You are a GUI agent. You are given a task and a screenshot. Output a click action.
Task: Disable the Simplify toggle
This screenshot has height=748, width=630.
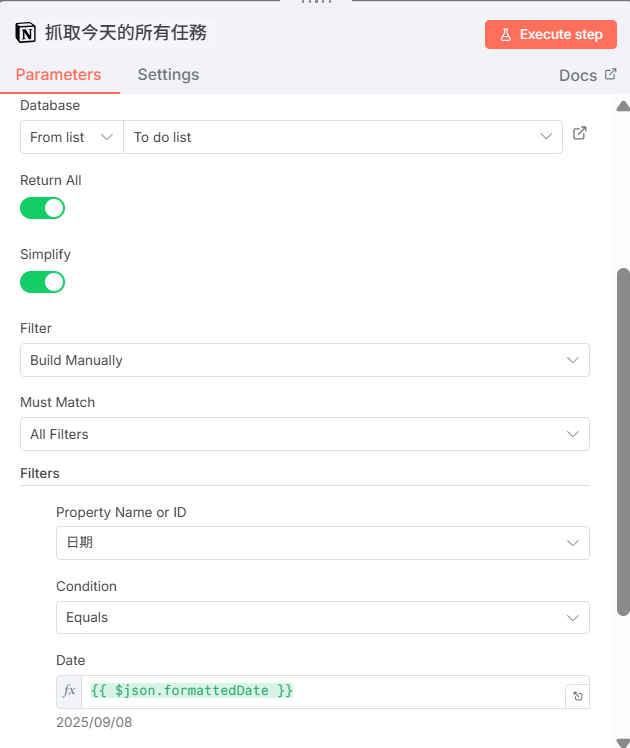point(43,282)
